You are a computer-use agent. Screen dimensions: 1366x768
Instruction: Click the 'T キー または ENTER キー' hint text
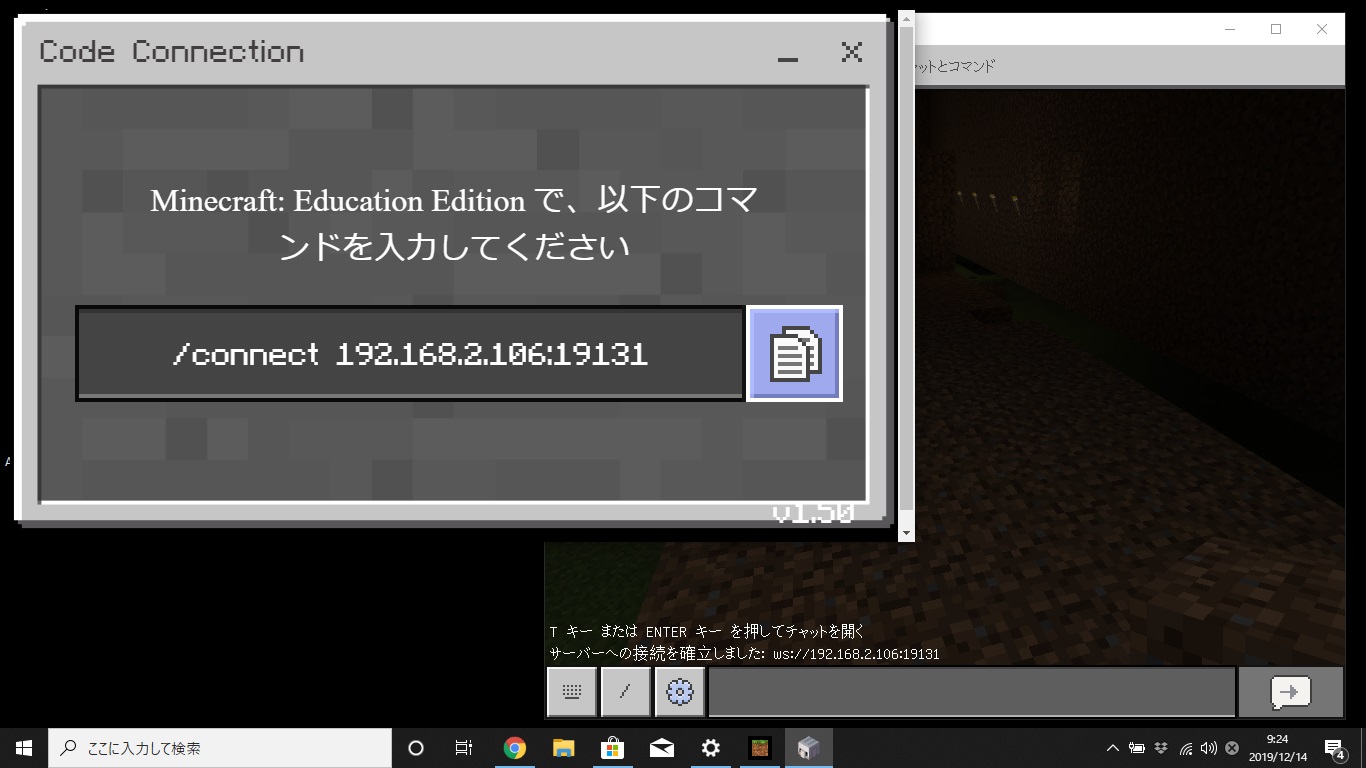(x=706, y=632)
